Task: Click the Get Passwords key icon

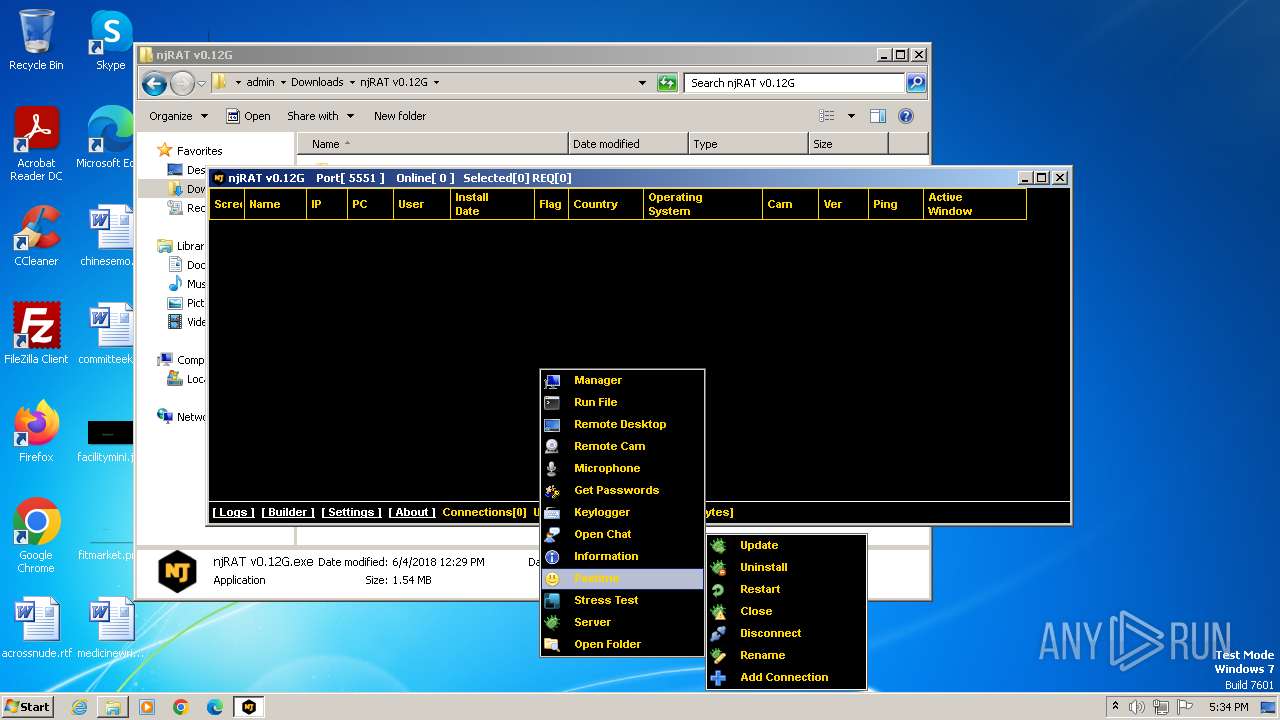Action: [x=552, y=490]
